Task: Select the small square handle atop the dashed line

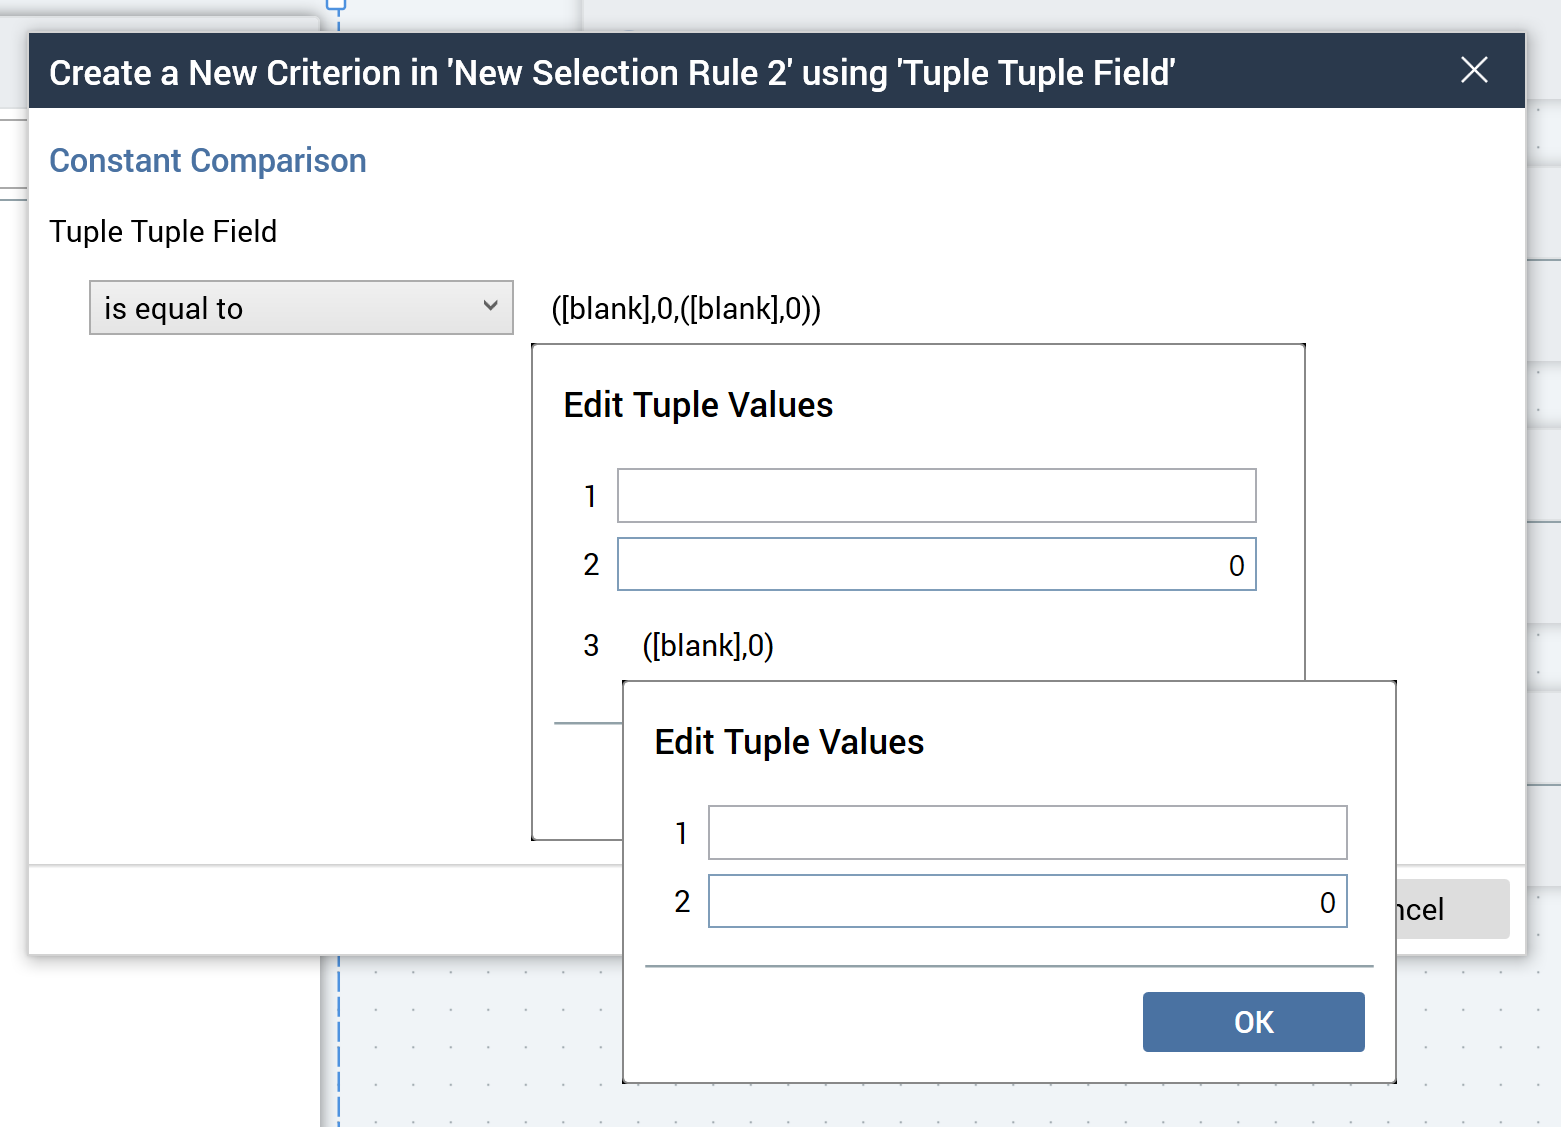Action: [336, 4]
